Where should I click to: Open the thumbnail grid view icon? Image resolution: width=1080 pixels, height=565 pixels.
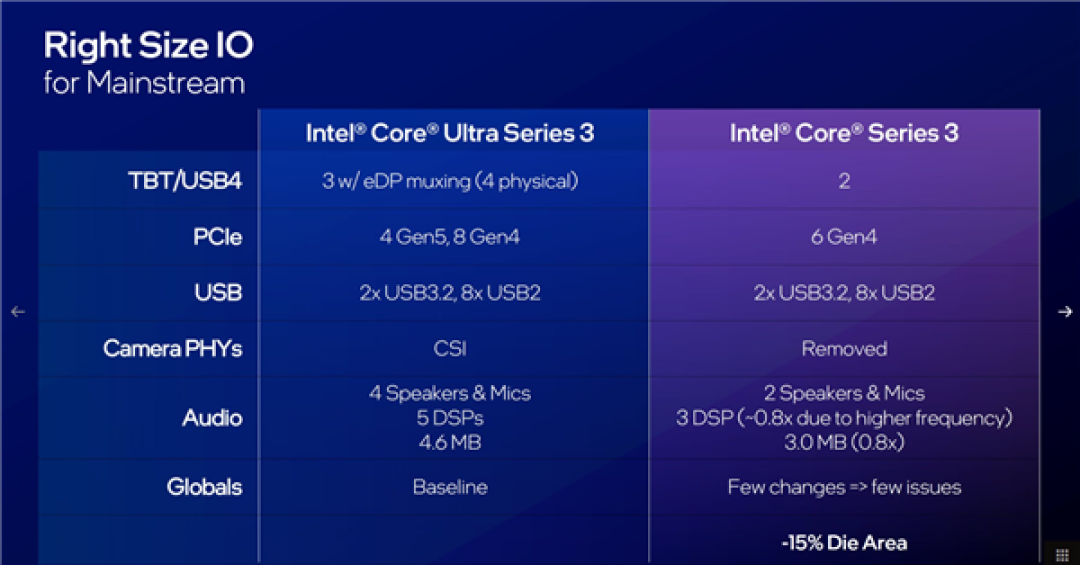[1062, 554]
